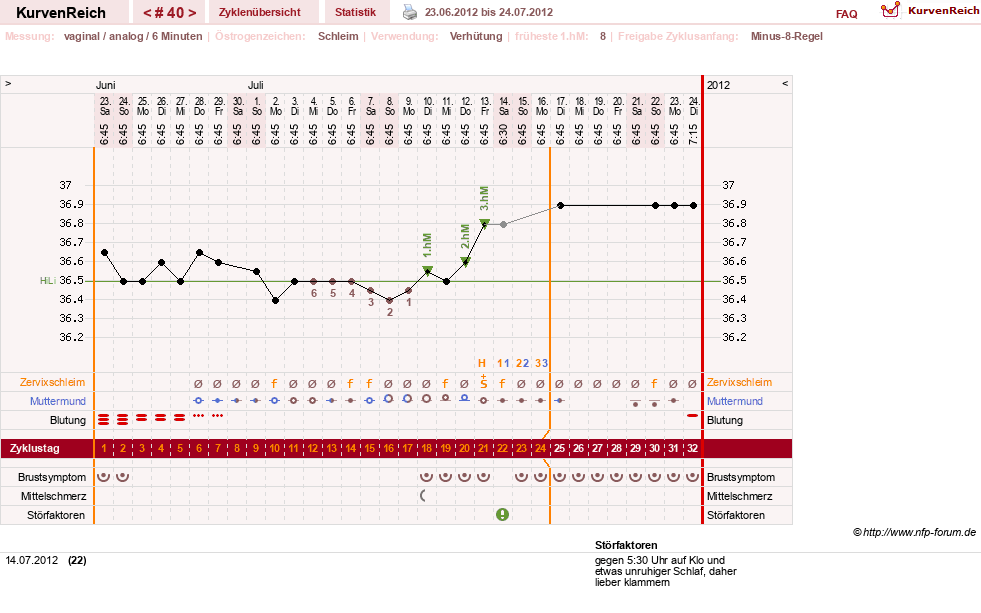981x613 pixels.
Task: Click the 'Minus-8-Regel' value
Action: [x=786, y=36]
